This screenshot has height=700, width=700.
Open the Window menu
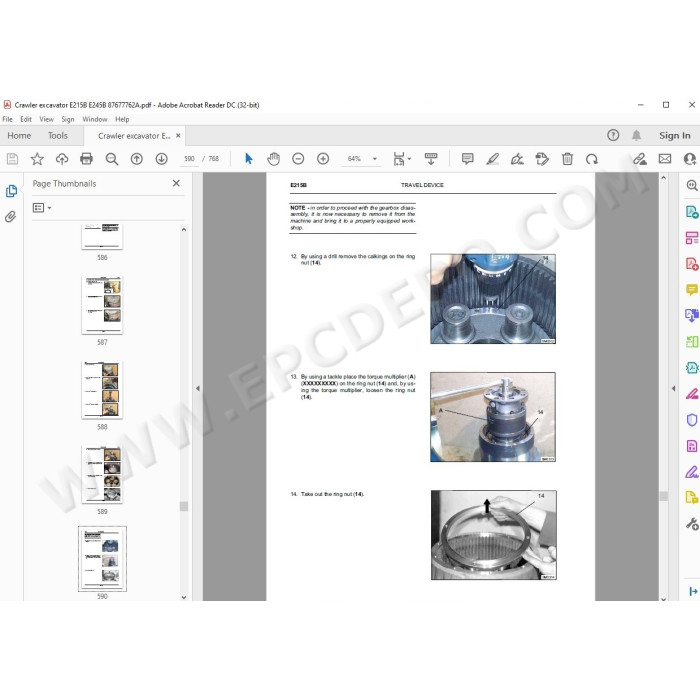pos(95,119)
